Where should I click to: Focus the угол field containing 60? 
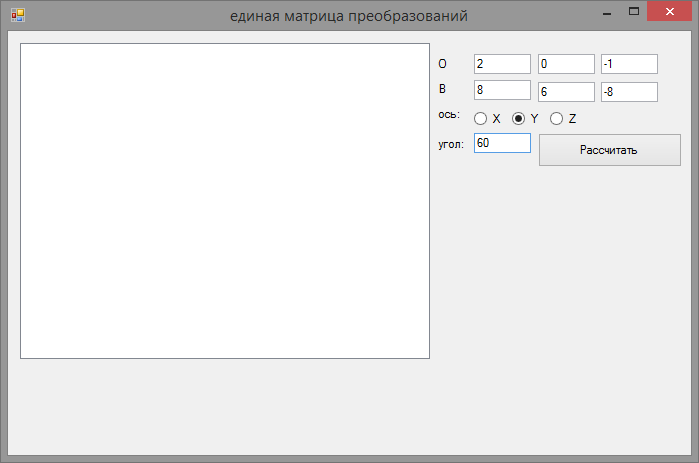502,143
